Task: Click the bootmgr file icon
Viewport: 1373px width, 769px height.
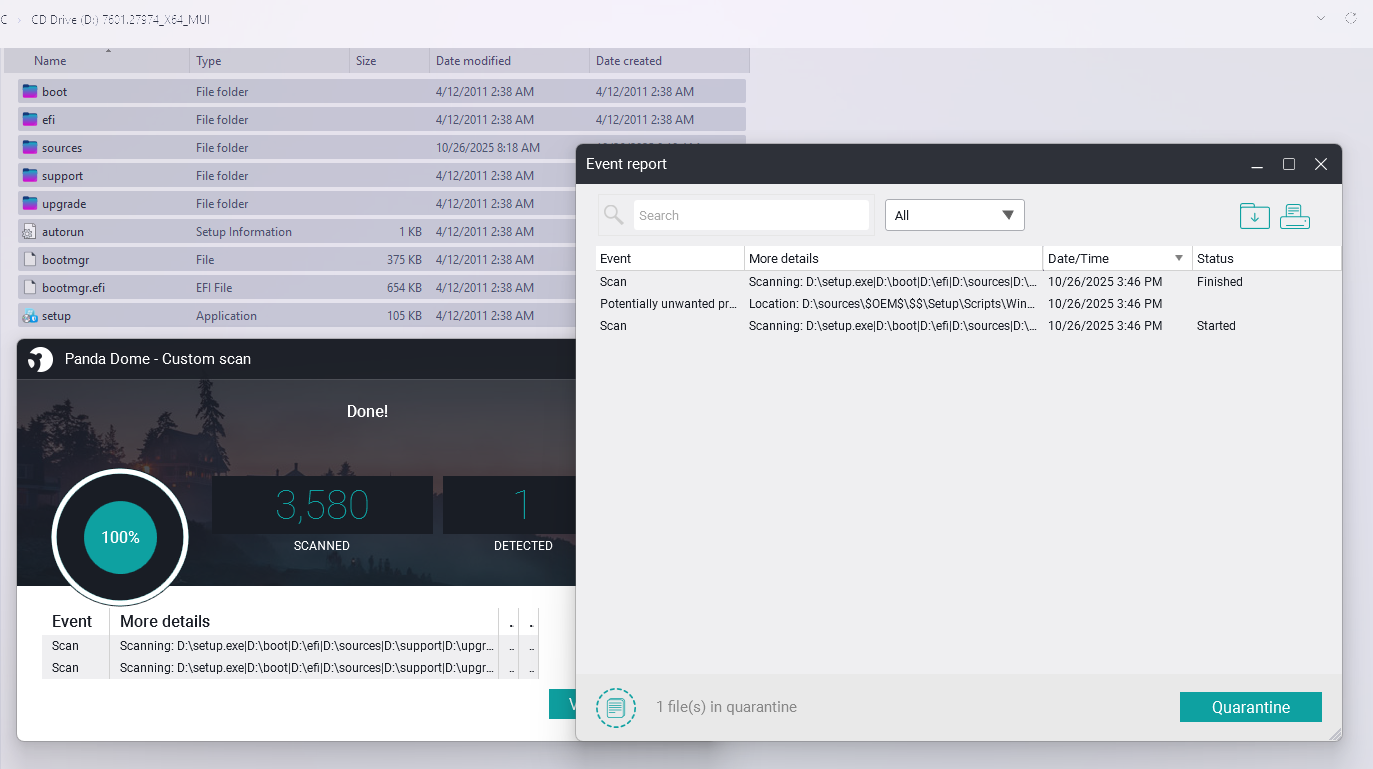Action: (x=29, y=259)
